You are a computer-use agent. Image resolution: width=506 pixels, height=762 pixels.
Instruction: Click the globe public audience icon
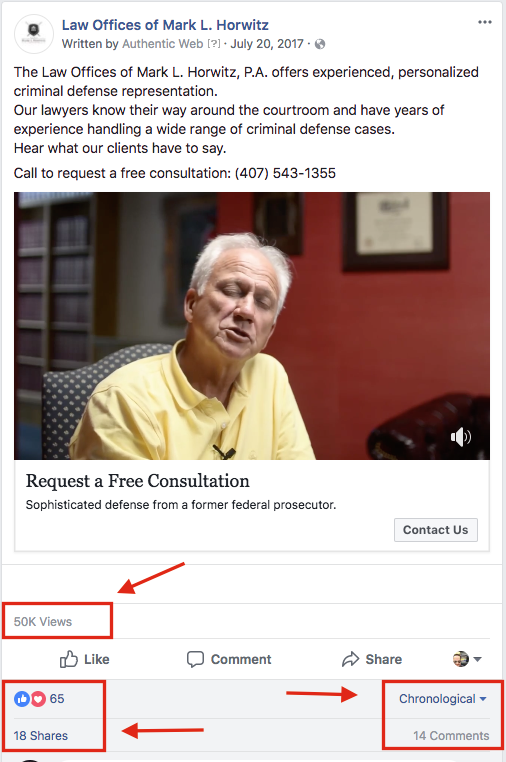tap(320, 44)
